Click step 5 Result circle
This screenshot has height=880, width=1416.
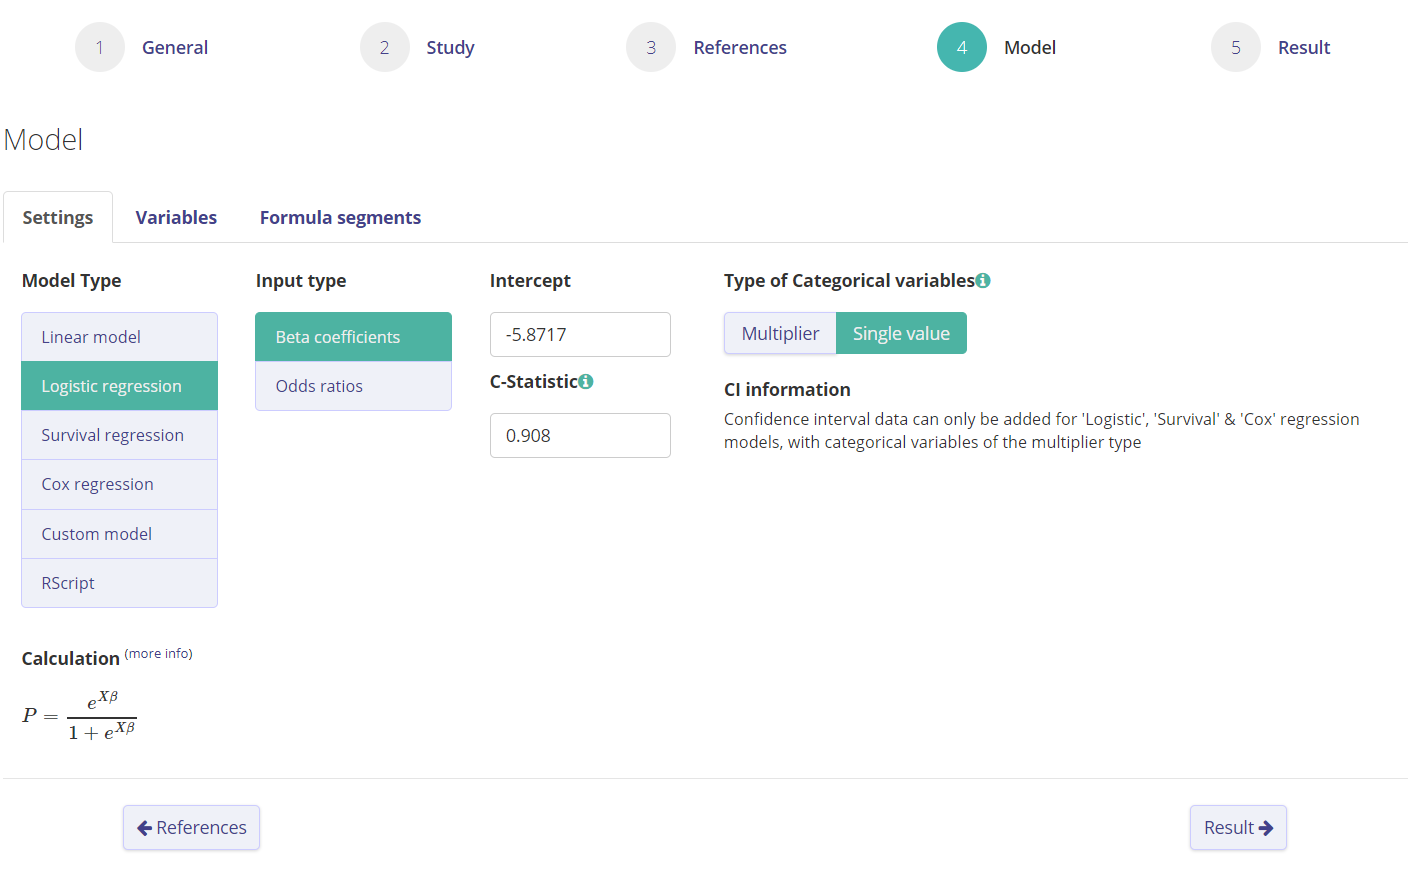click(x=1236, y=47)
